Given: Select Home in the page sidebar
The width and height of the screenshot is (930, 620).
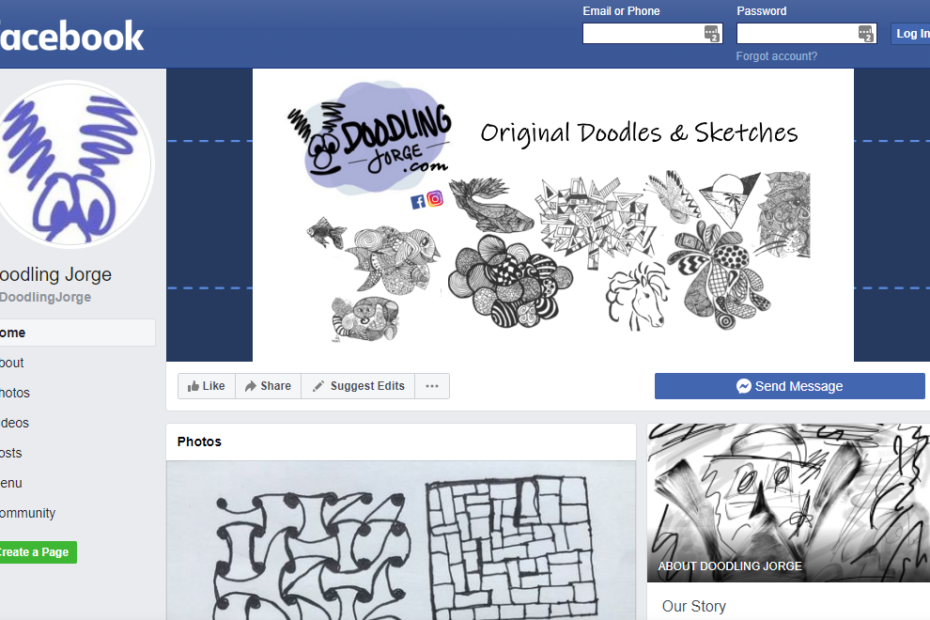Looking at the screenshot, I should coord(78,333).
